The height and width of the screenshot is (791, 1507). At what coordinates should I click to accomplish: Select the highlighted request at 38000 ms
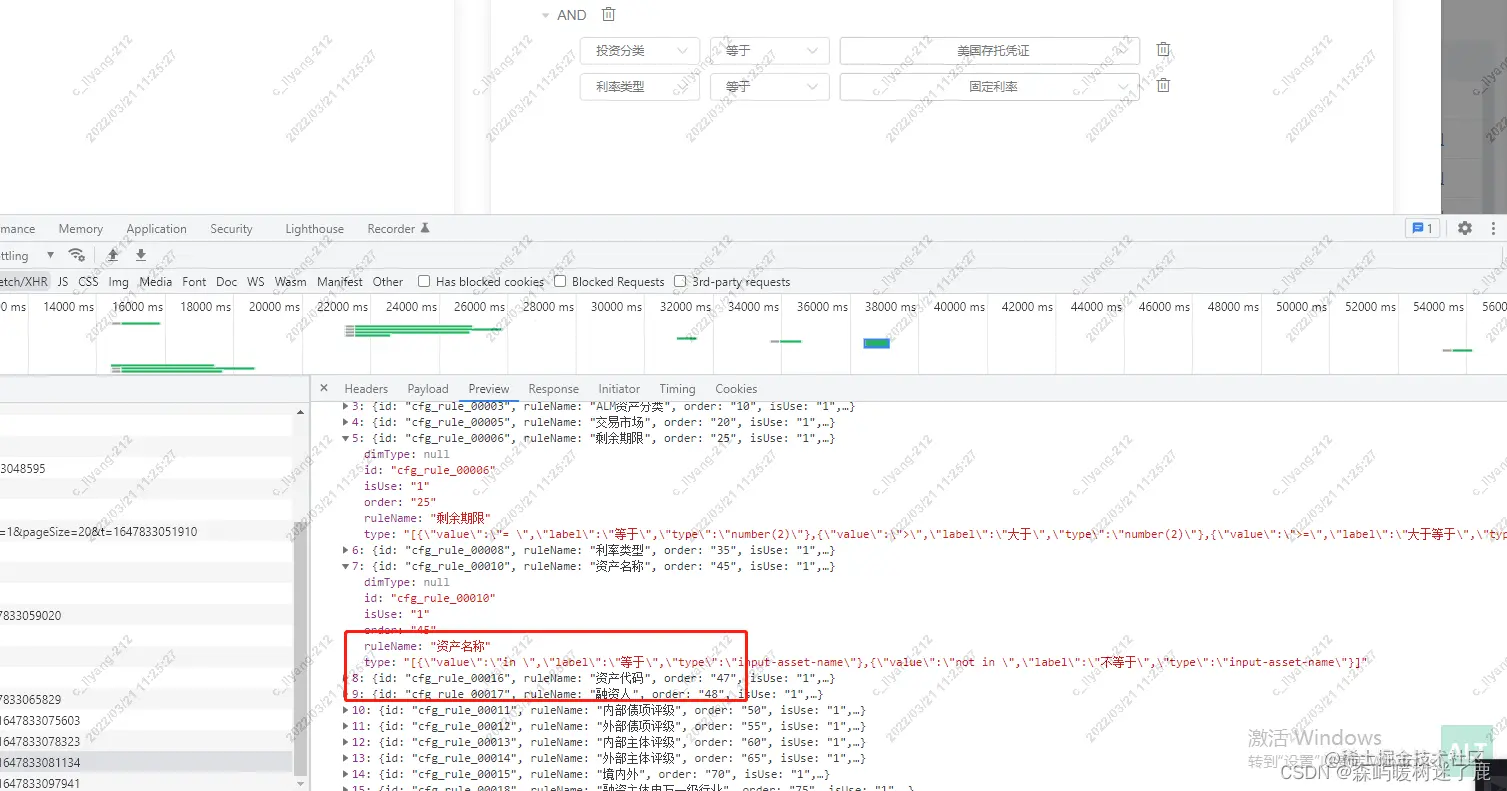pyautogui.click(x=876, y=343)
